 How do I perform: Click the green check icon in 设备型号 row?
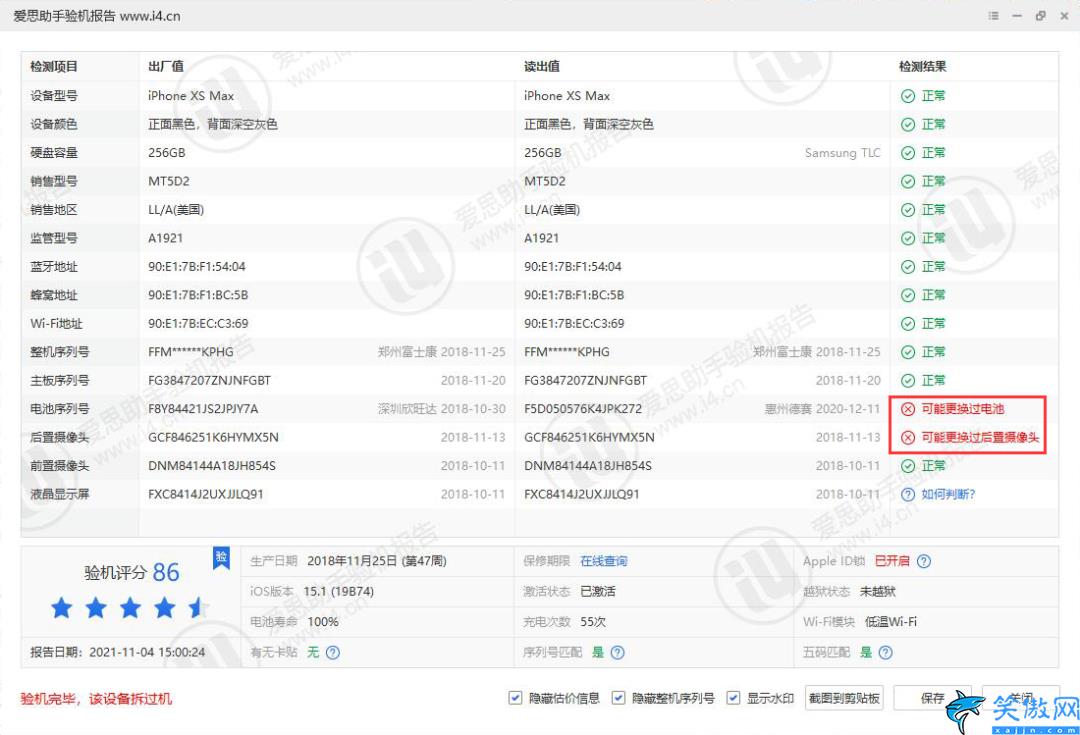coord(908,96)
